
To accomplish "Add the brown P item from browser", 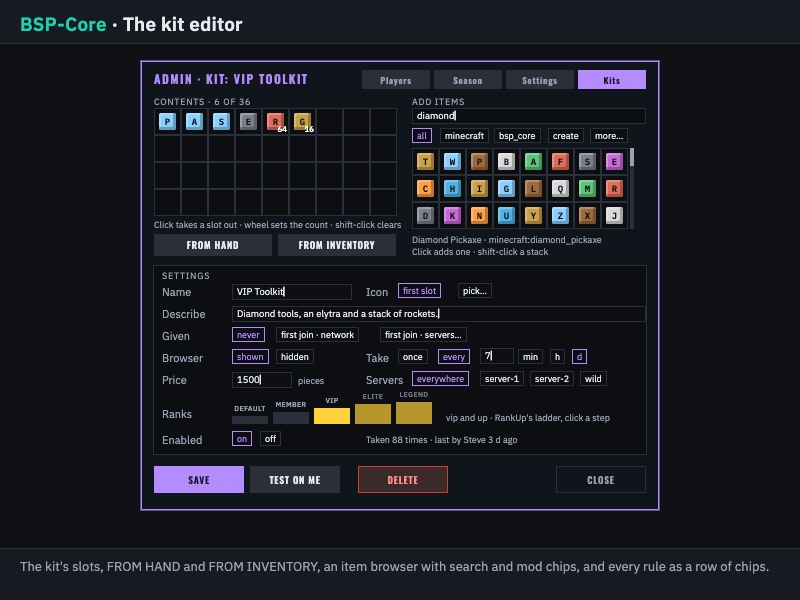I will (479, 162).
